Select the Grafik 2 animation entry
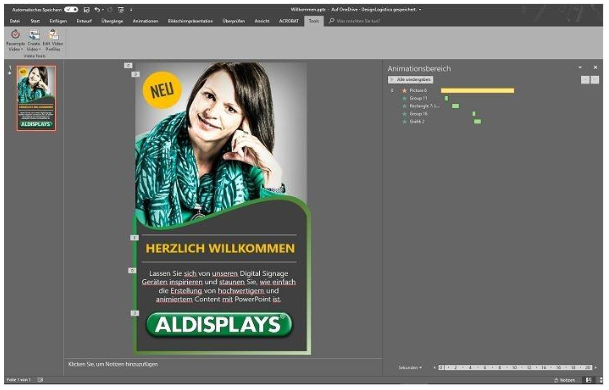 (417, 122)
